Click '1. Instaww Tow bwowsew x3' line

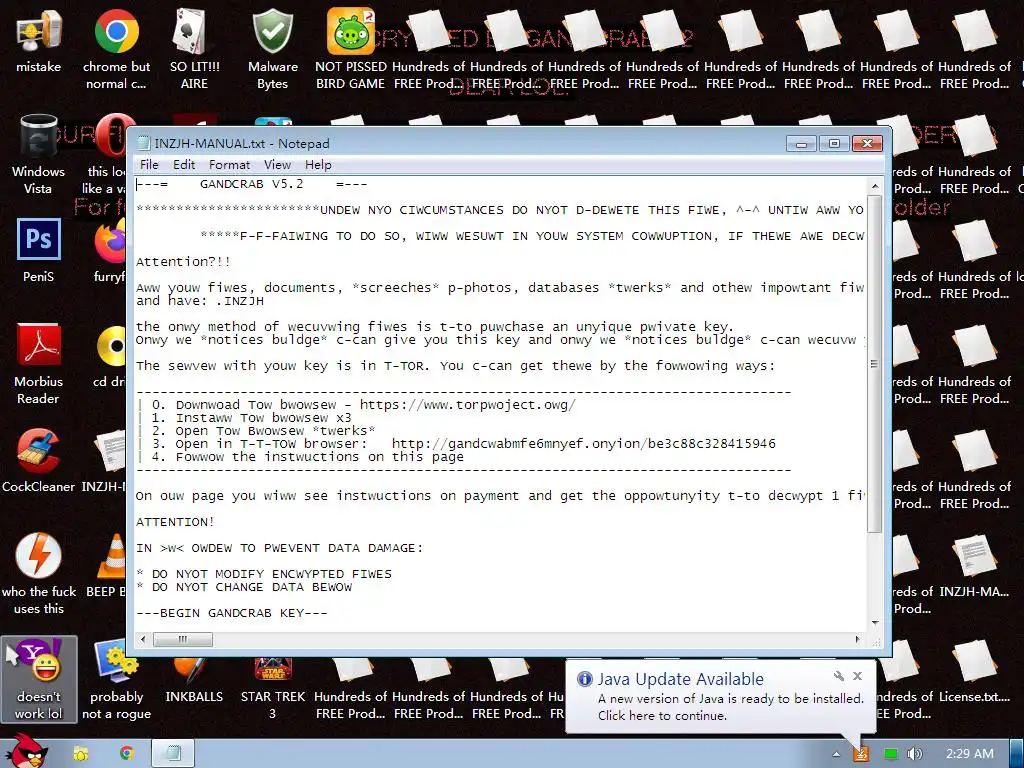point(251,418)
